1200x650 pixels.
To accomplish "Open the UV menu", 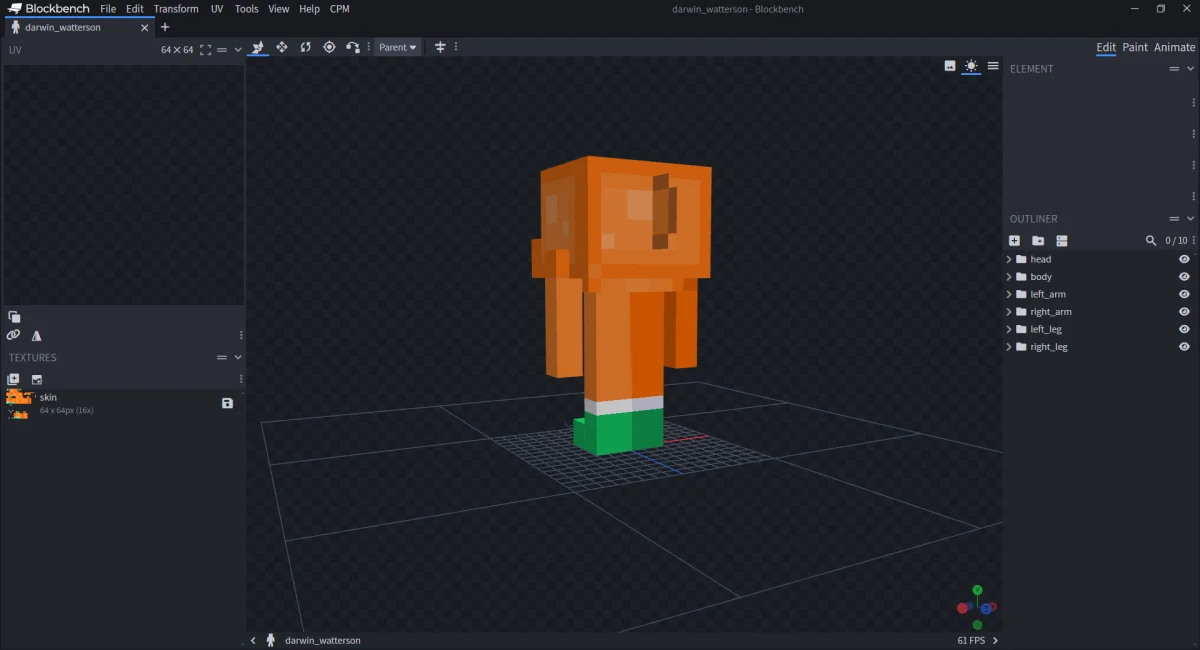I will (217, 9).
